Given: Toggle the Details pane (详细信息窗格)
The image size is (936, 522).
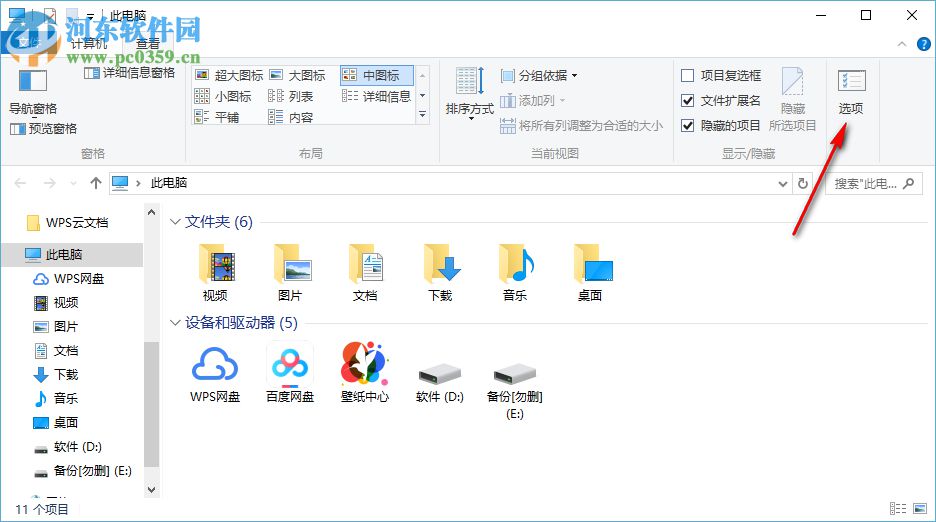Looking at the screenshot, I should click(130, 73).
